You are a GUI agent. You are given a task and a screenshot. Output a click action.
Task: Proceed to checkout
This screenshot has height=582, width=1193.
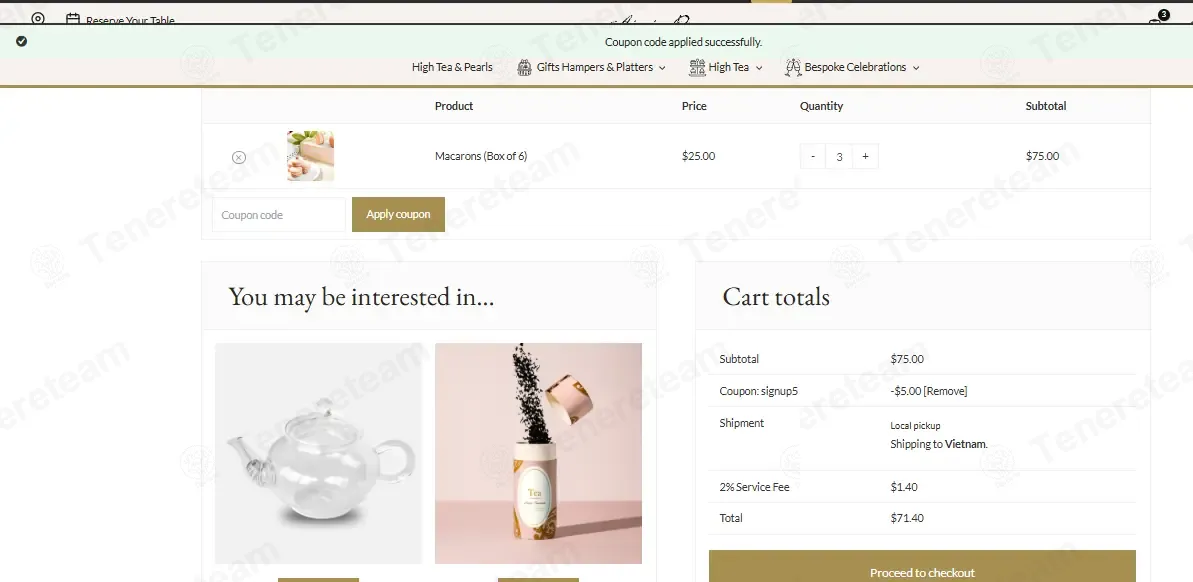(922, 567)
